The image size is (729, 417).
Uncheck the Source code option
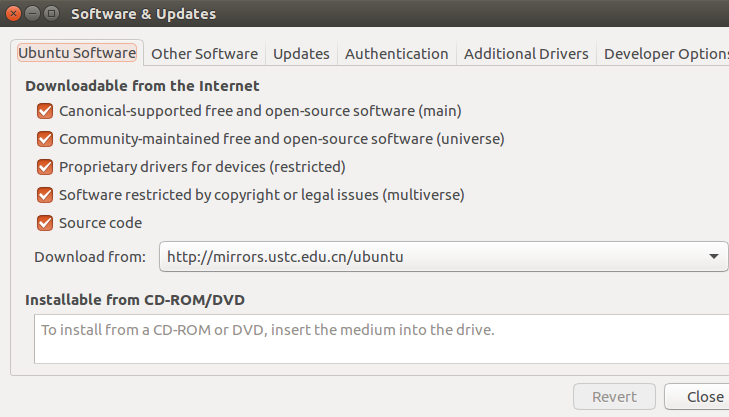[x=45, y=223]
